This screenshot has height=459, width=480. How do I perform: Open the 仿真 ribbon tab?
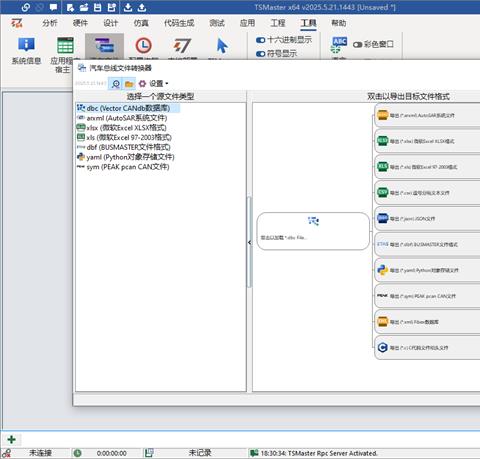141,23
